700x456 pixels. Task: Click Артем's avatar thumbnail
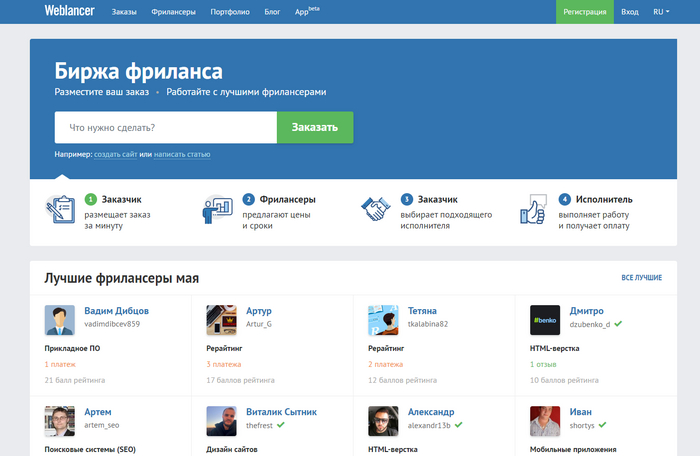(60, 421)
